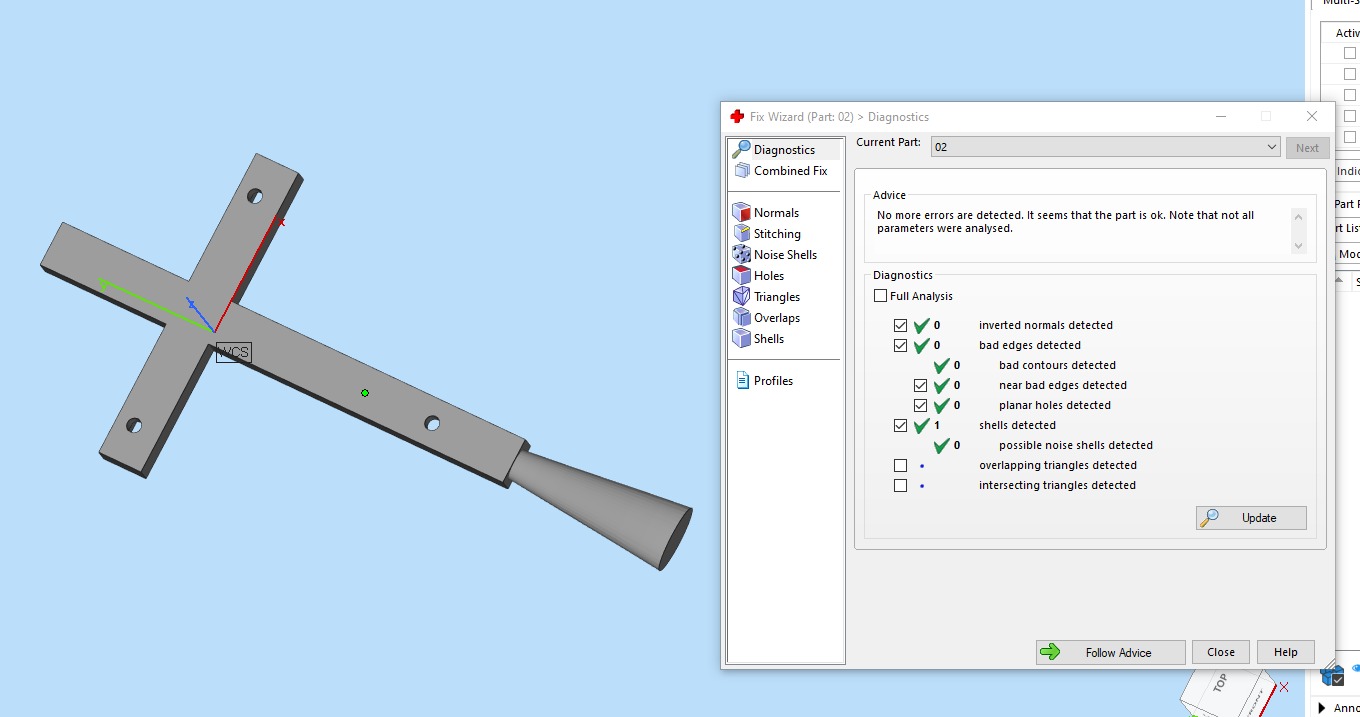Open the Combined Fix page

click(x=786, y=171)
